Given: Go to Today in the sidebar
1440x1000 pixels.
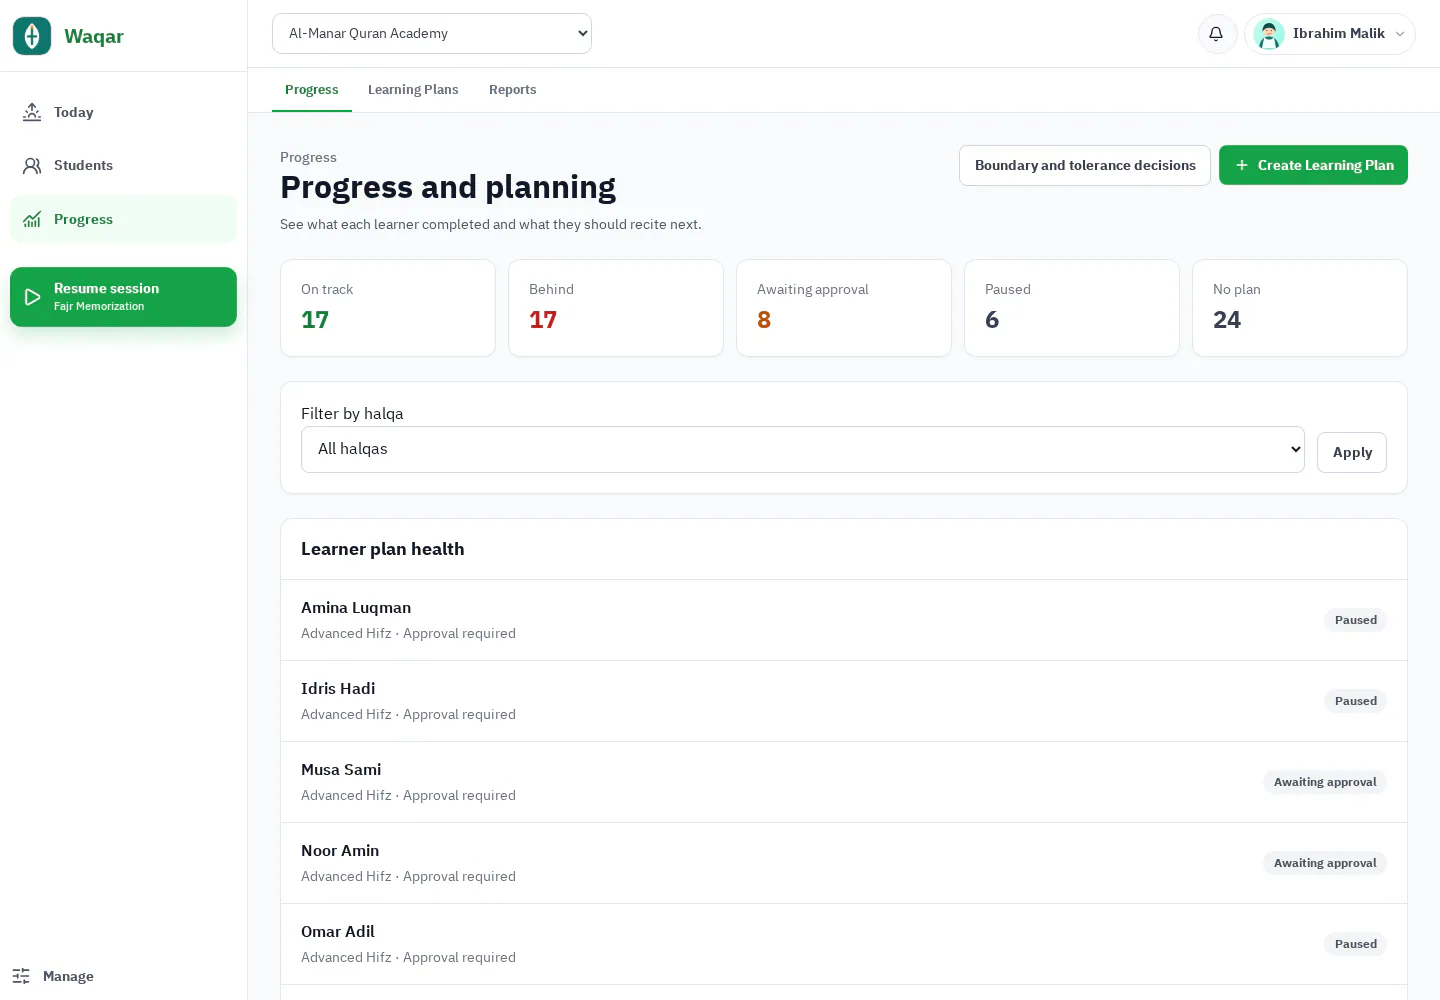Looking at the screenshot, I should coord(123,112).
